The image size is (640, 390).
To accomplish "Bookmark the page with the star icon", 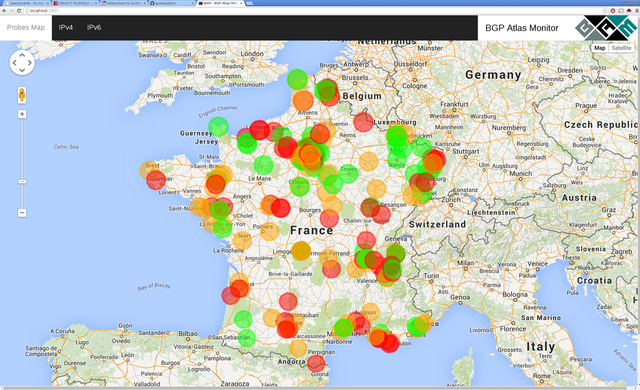I will [x=605, y=11].
